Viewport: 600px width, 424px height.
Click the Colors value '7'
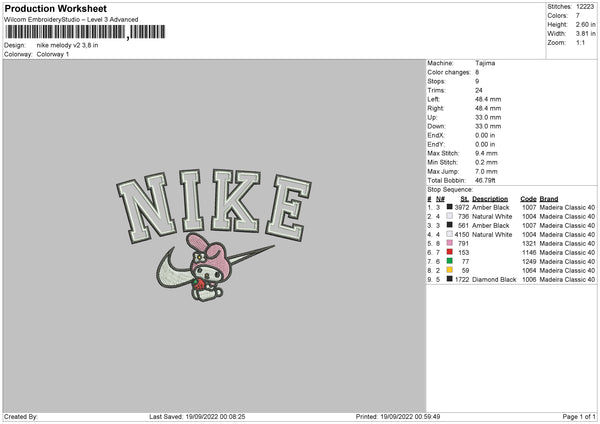coord(578,16)
